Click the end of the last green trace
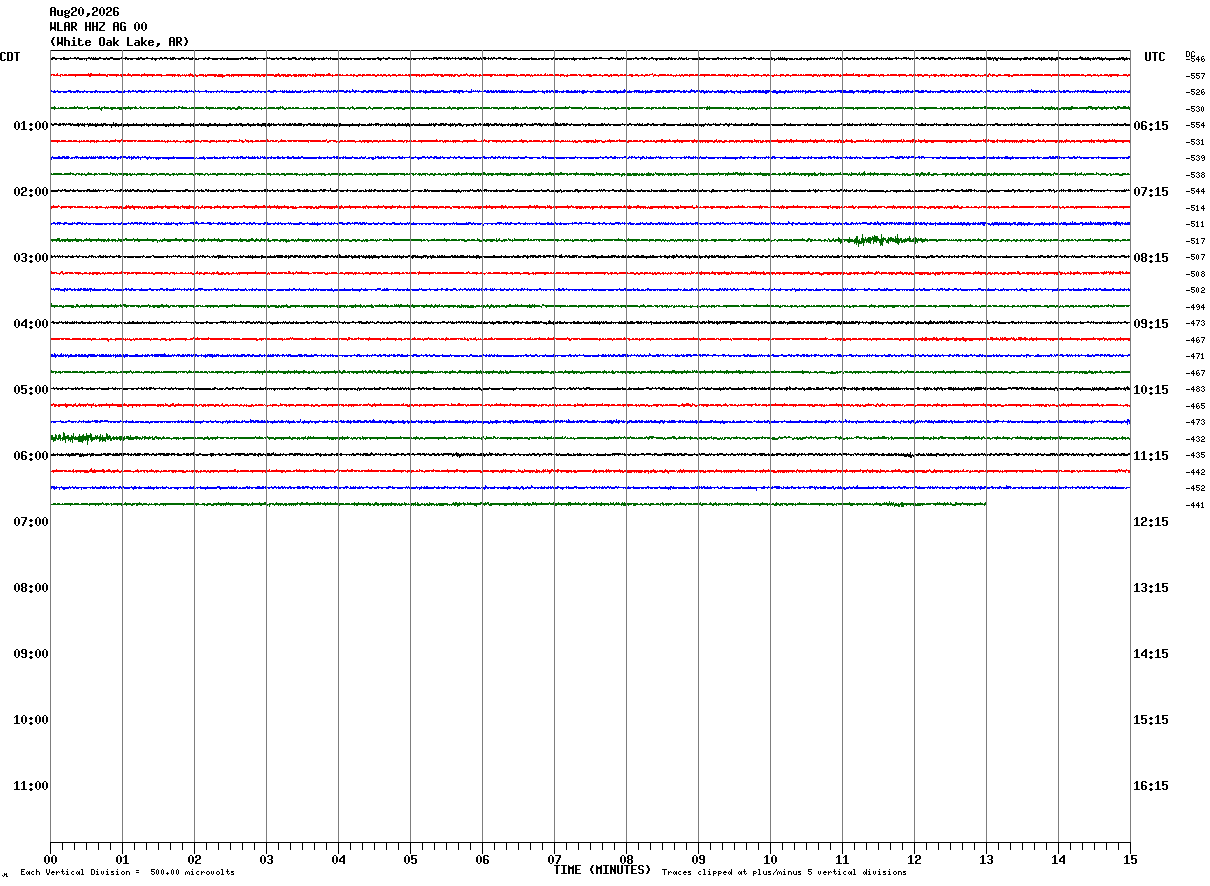This screenshot has height=886, width=1210. tap(984, 504)
